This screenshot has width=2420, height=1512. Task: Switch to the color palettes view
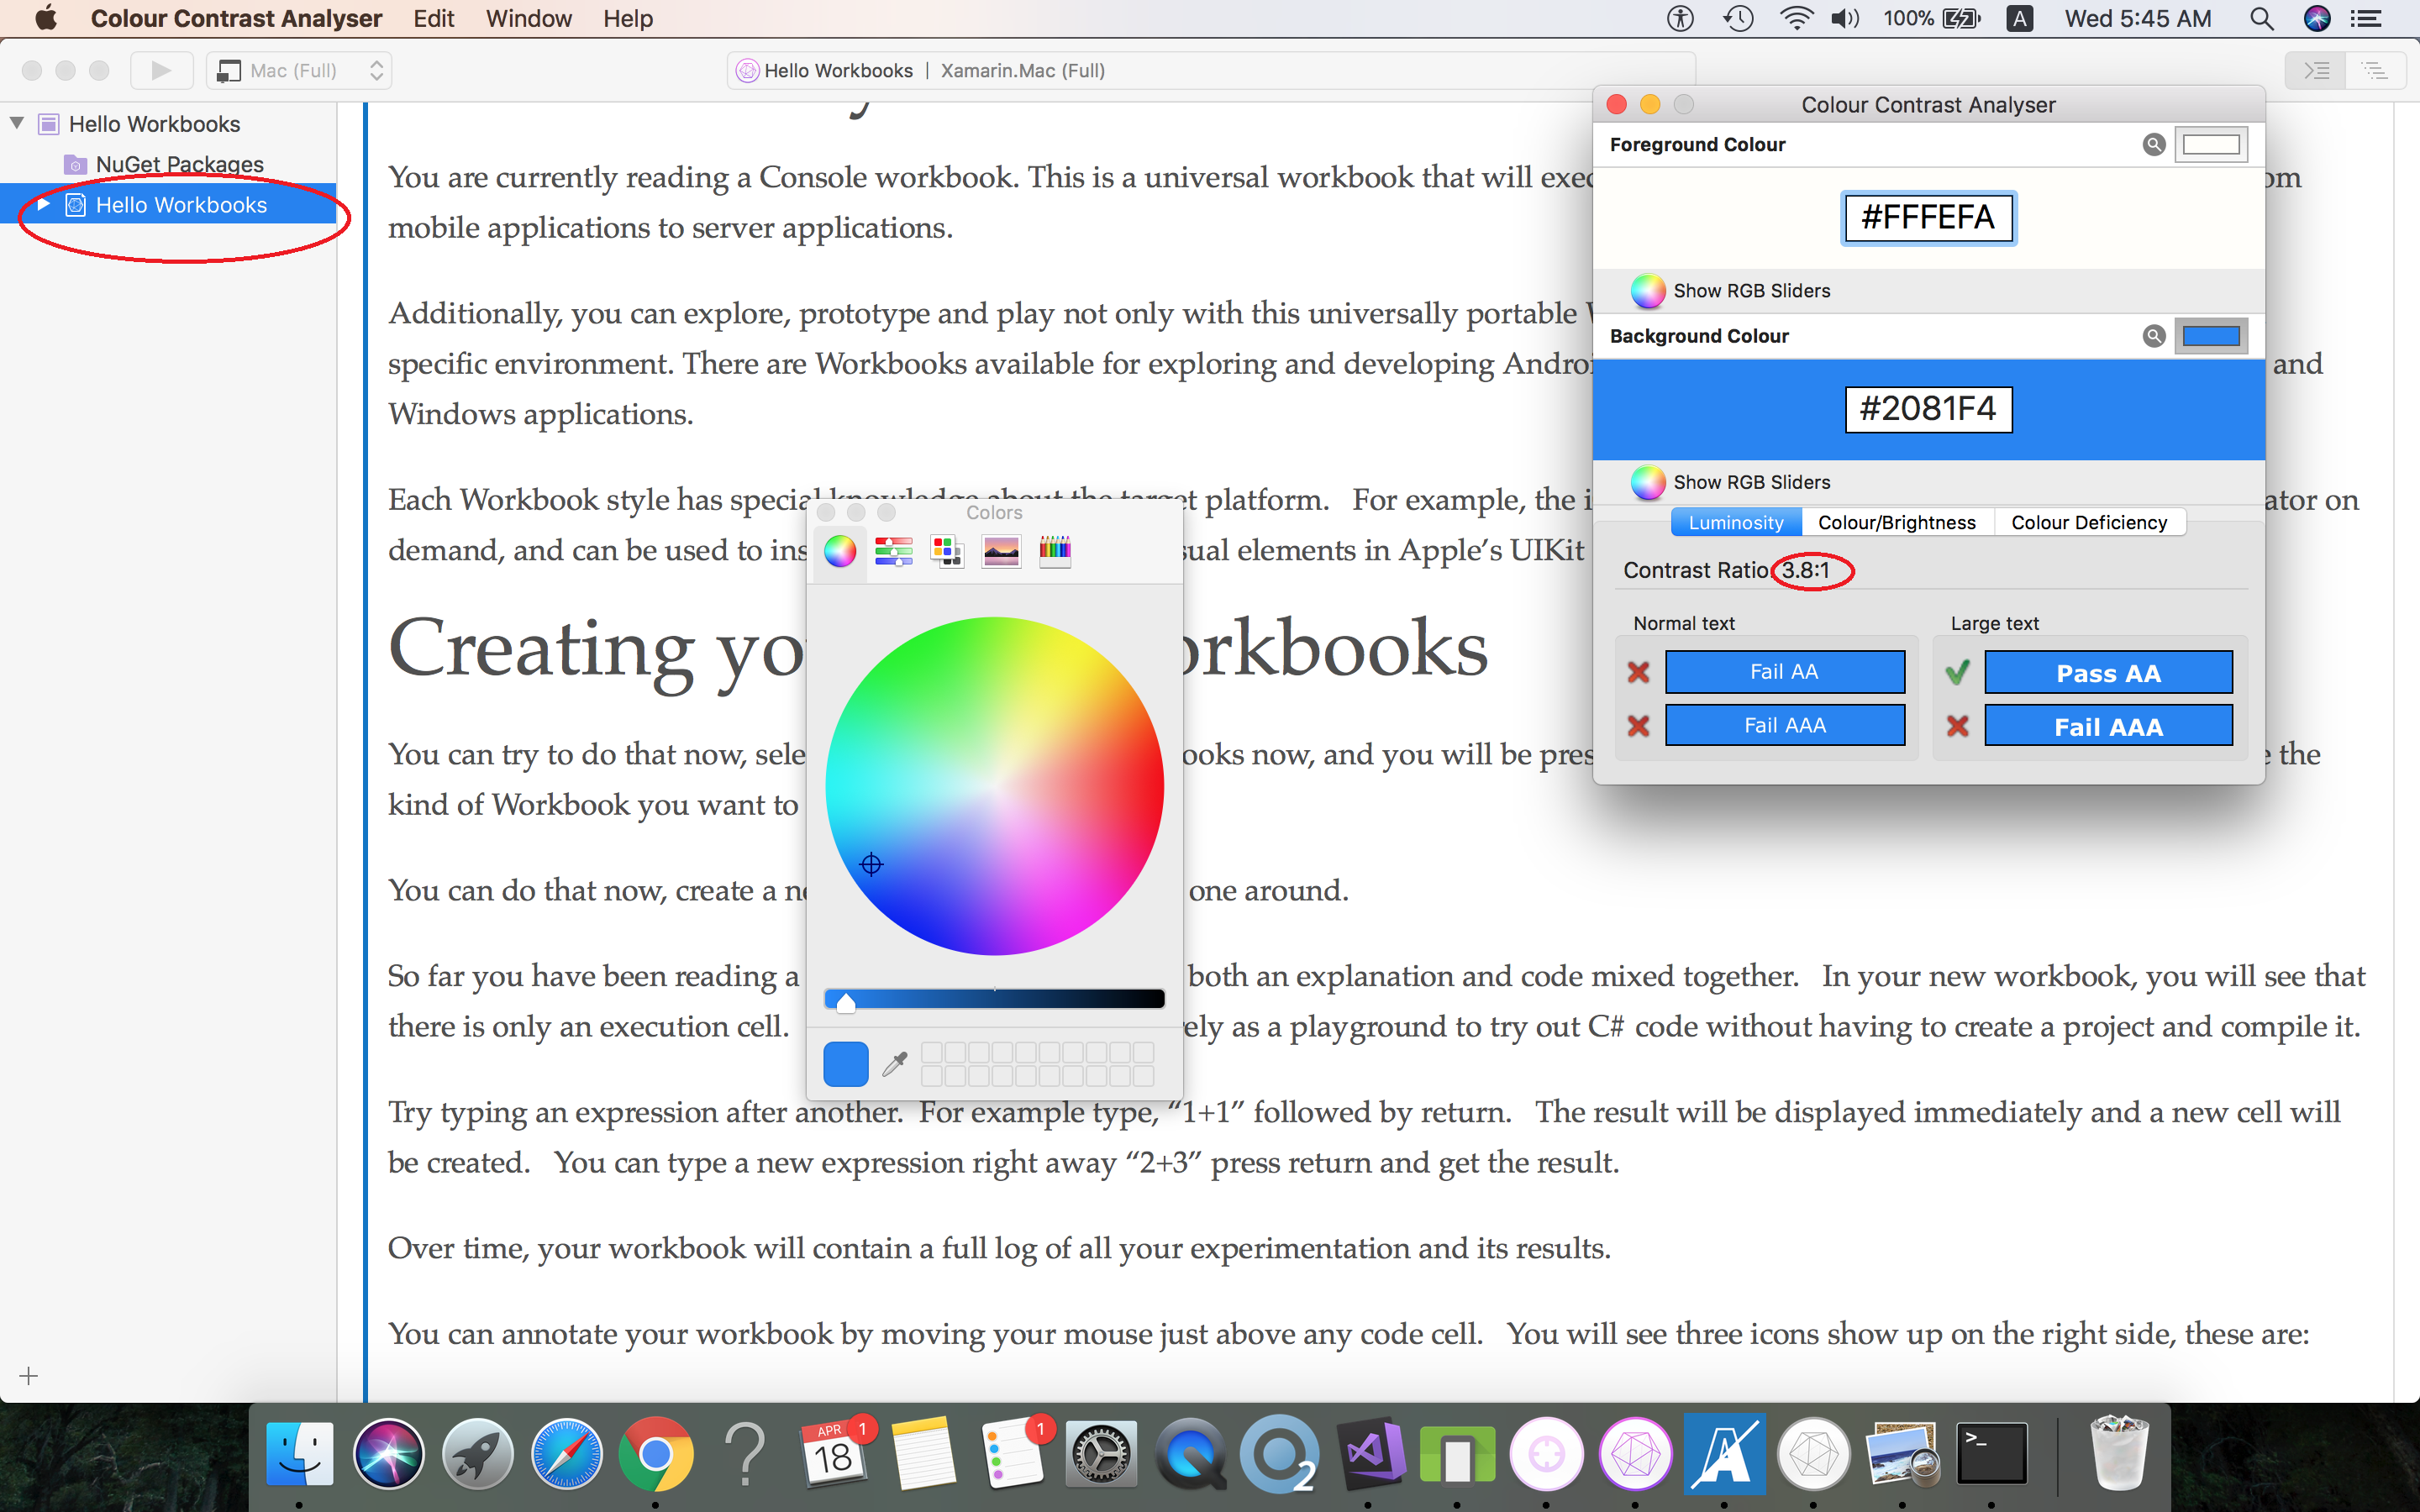click(947, 550)
